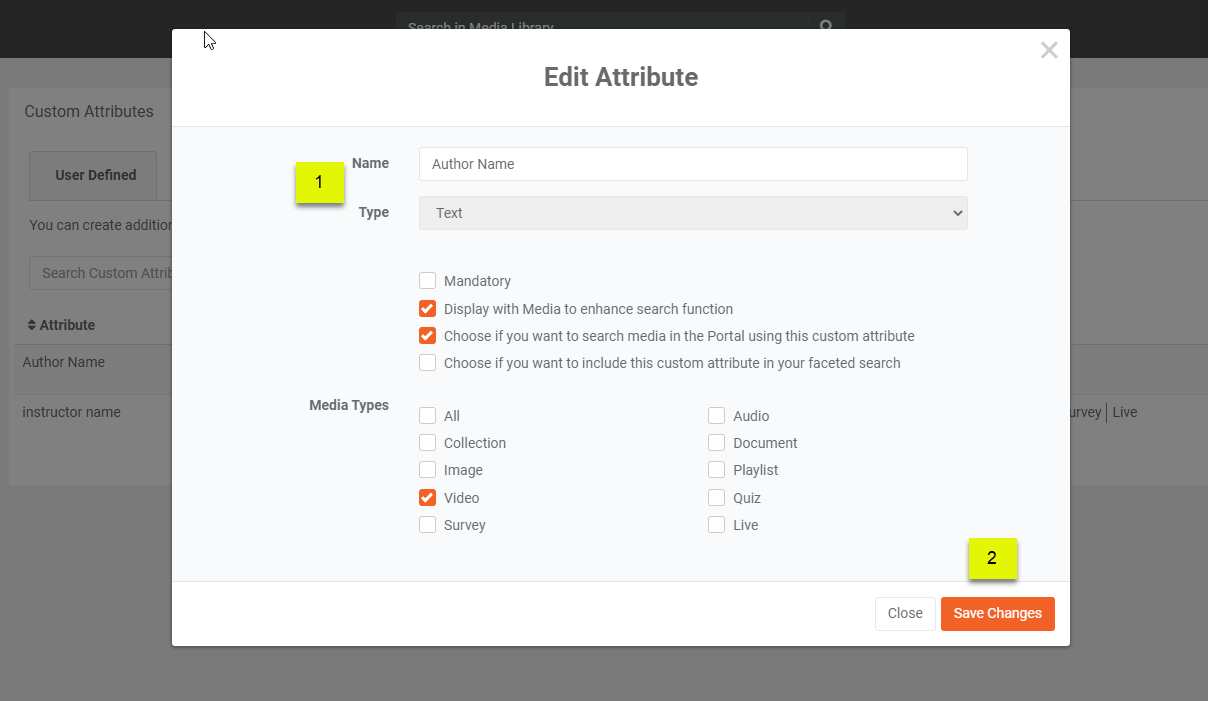The width and height of the screenshot is (1208, 701).
Task: Enable the Mandatory checkbox
Action: pyautogui.click(x=428, y=281)
